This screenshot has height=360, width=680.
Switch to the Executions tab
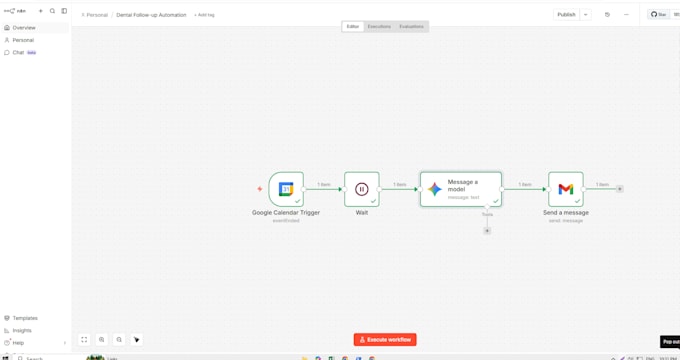tap(379, 26)
